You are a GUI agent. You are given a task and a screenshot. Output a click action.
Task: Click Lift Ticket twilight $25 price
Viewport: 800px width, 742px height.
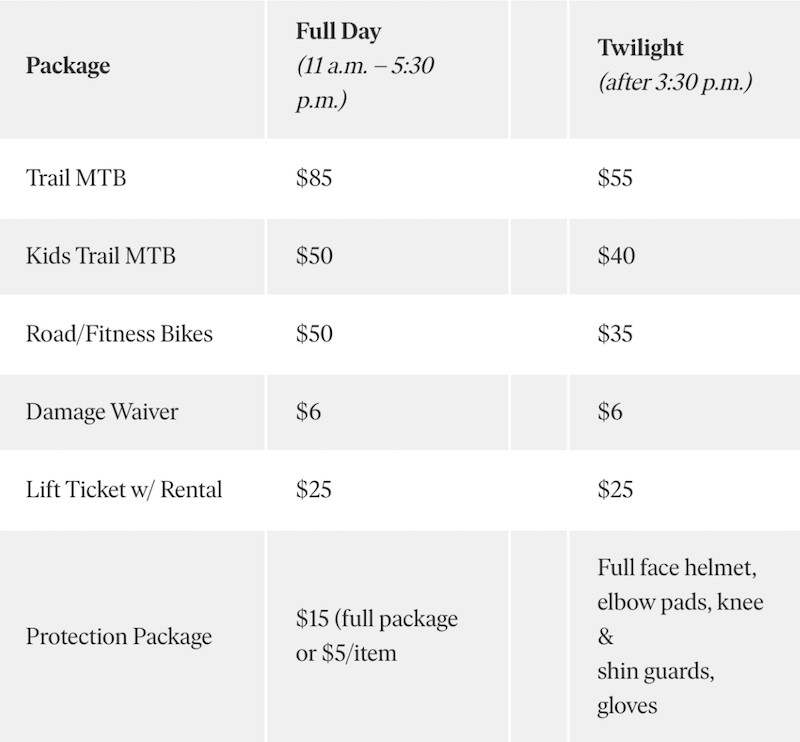[x=615, y=490]
